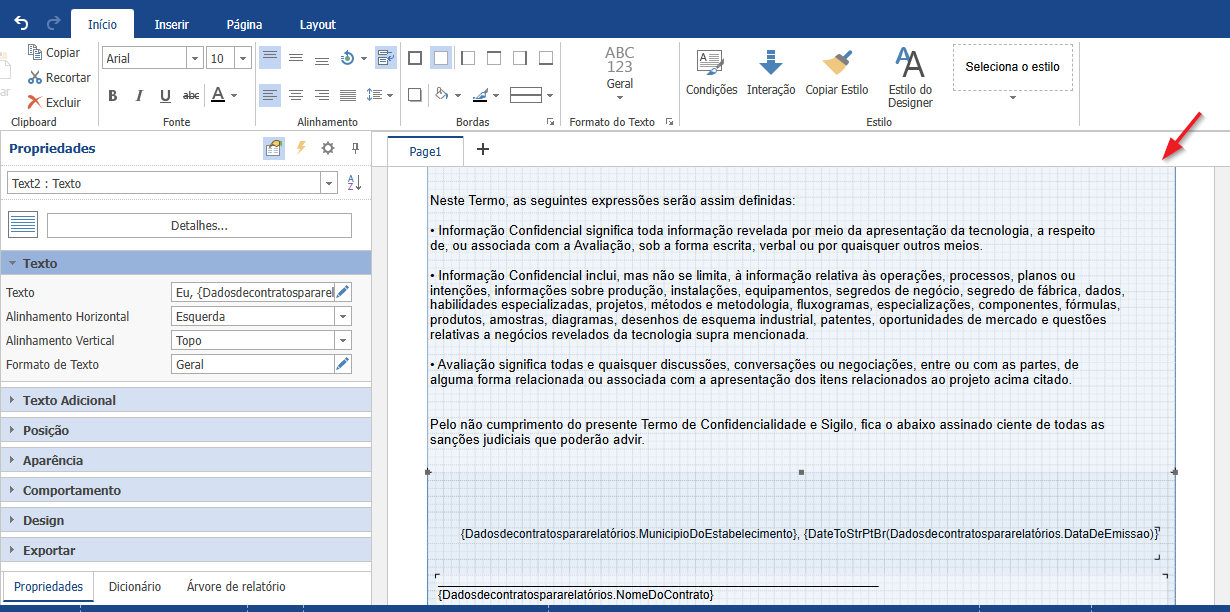Image resolution: width=1230 pixels, height=612 pixels.
Task: Expand the Texto Adicional section
Action: tap(186, 400)
